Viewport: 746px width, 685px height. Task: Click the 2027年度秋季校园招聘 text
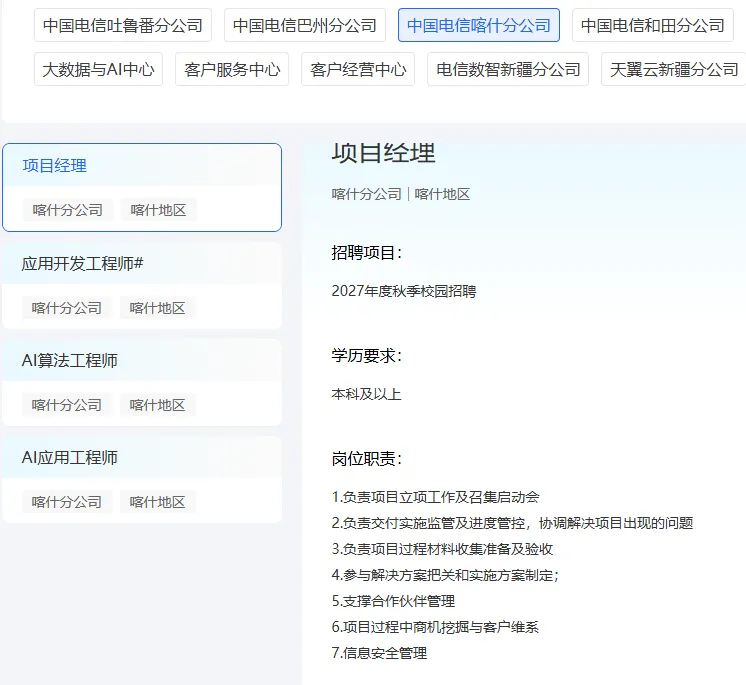[403, 291]
